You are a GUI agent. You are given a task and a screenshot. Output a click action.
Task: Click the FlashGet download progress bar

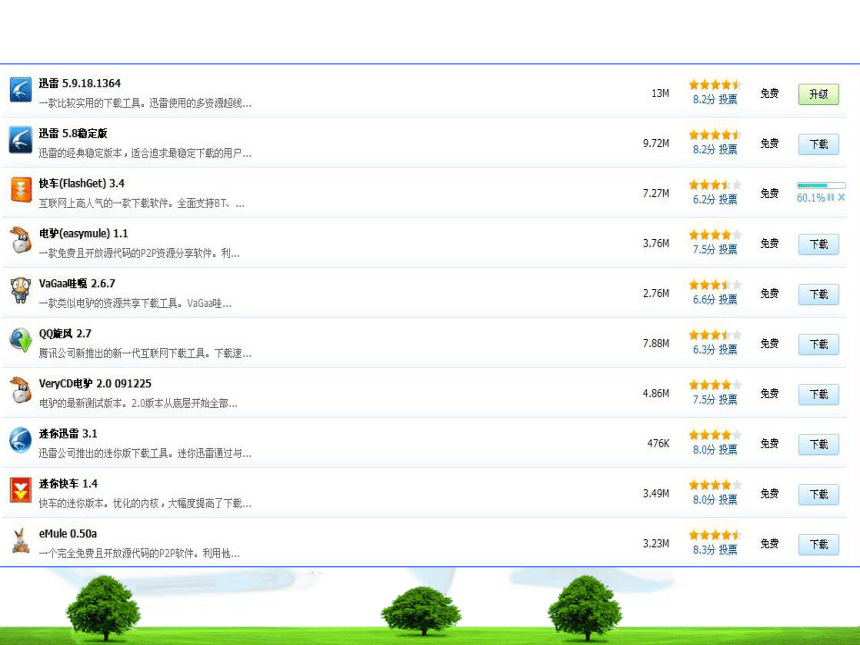click(x=821, y=186)
